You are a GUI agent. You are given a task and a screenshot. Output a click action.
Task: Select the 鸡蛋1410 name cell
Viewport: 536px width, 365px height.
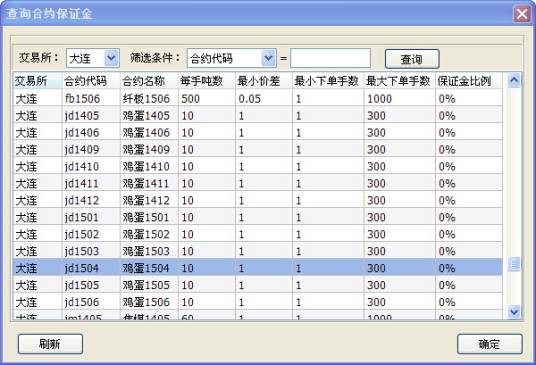click(149, 166)
